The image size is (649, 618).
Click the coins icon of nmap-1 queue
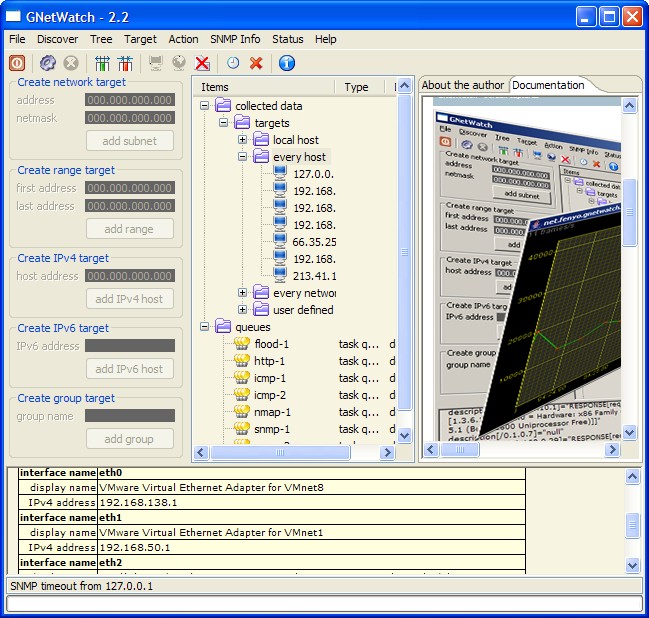coord(242,411)
